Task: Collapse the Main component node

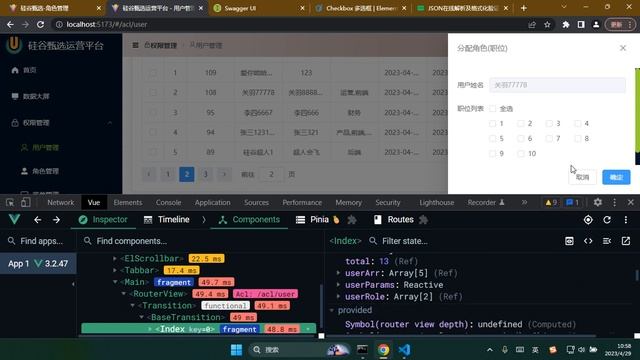Action: point(115,282)
